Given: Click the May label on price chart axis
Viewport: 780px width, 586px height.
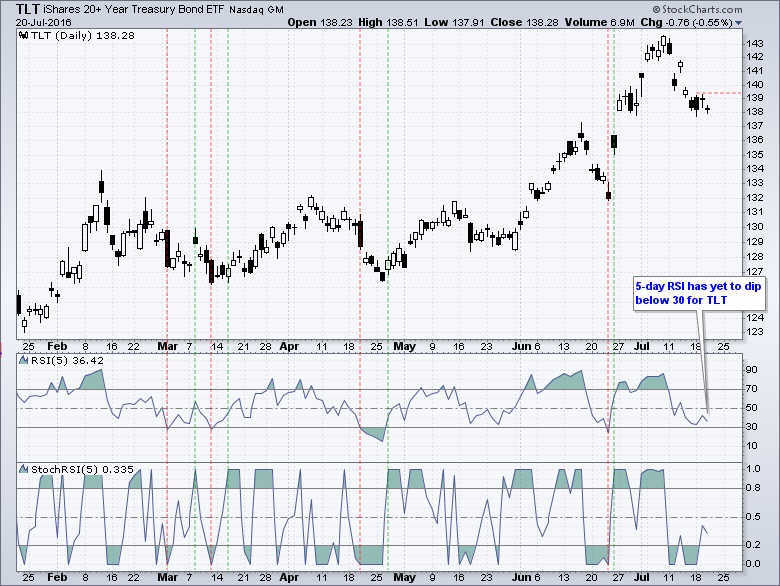Looking at the screenshot, I should 404,346.
